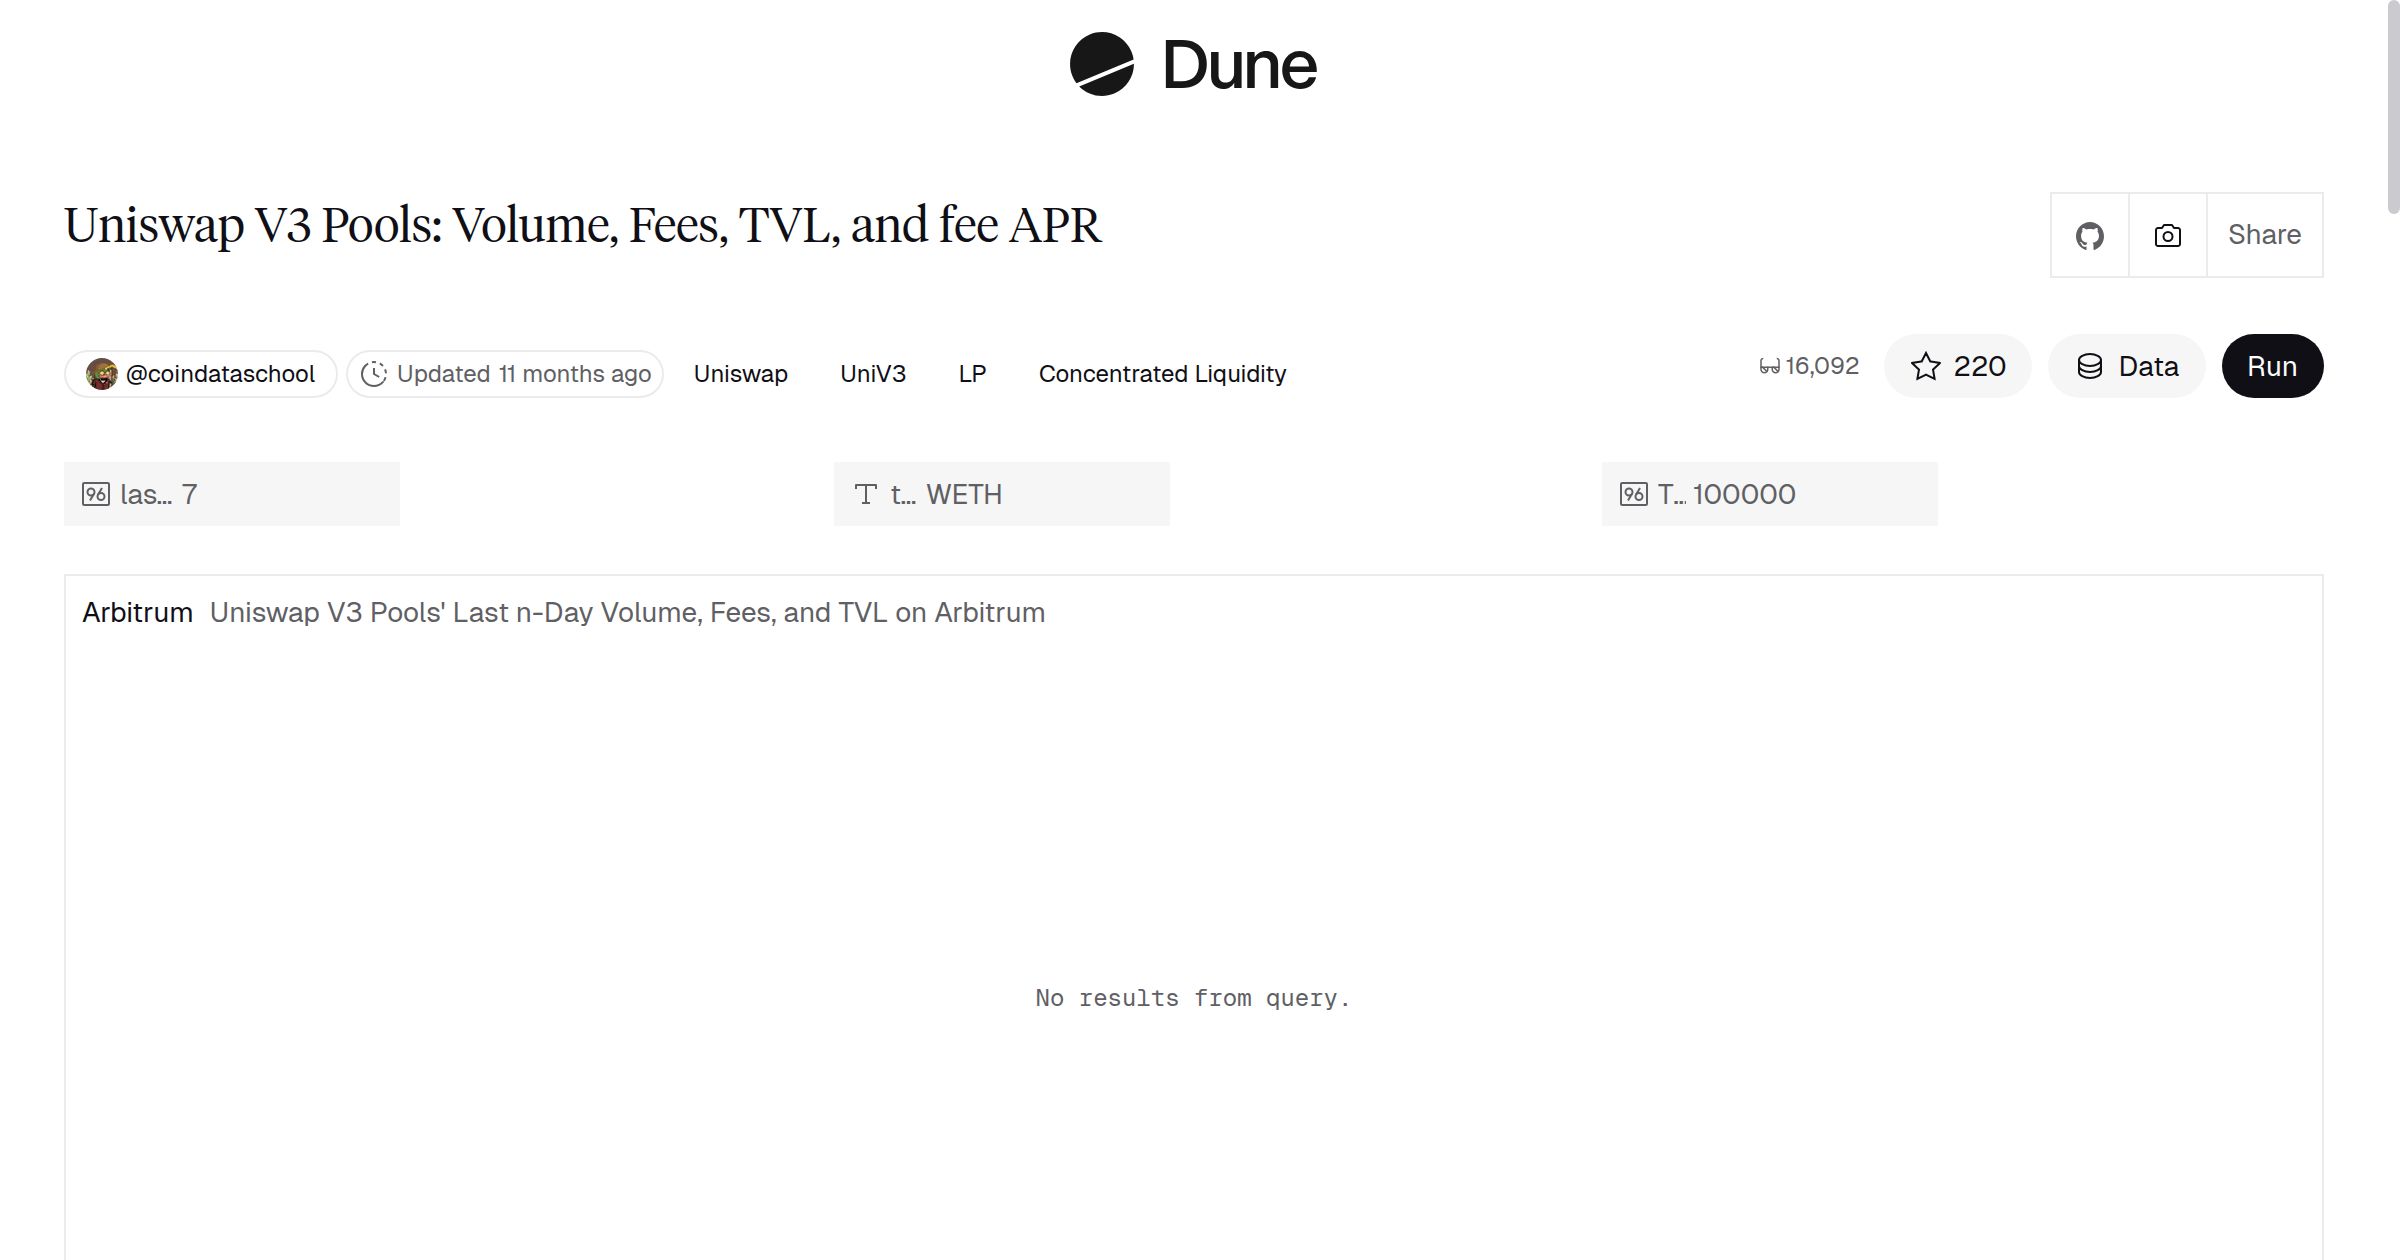Open the 'Concentrated Liquidity' tag link
Screen dimensions: 2400x1260
(x=1162, y=373)
